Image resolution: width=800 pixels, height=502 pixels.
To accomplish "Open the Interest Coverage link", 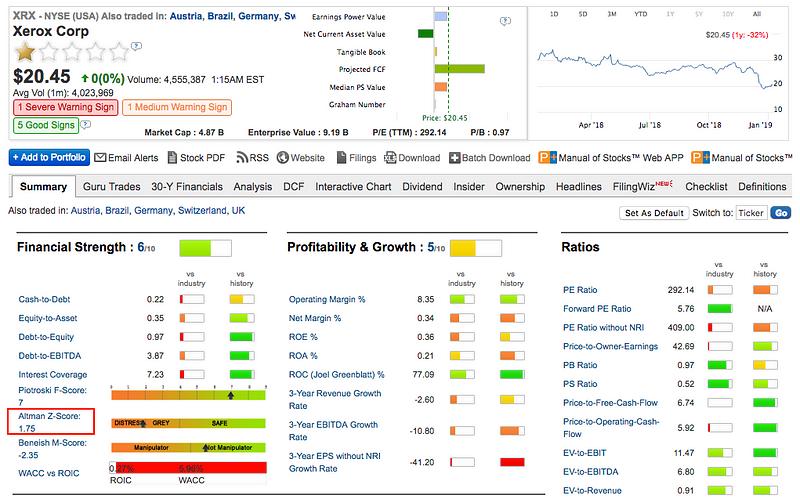I will pyautogui.click(x=53, y=374).
